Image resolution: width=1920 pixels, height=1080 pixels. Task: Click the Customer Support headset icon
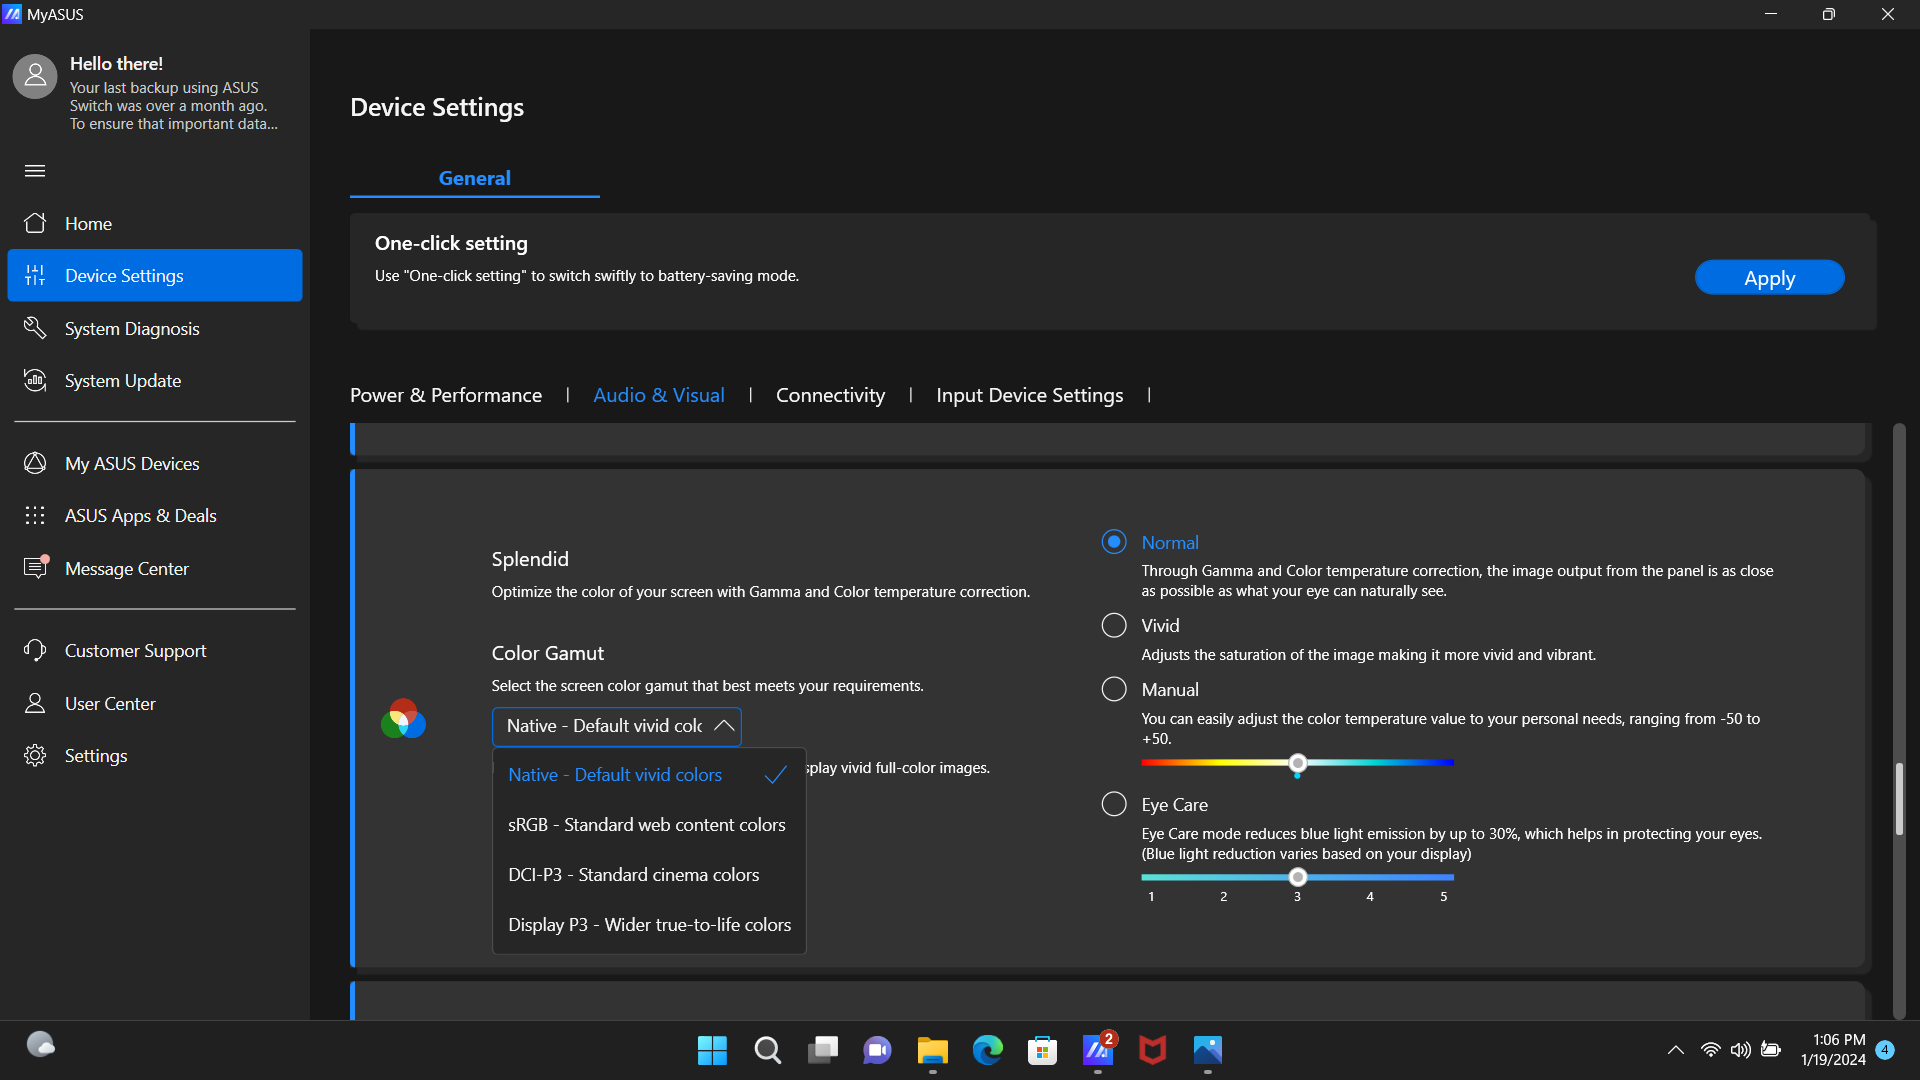(x=35, y=650)
